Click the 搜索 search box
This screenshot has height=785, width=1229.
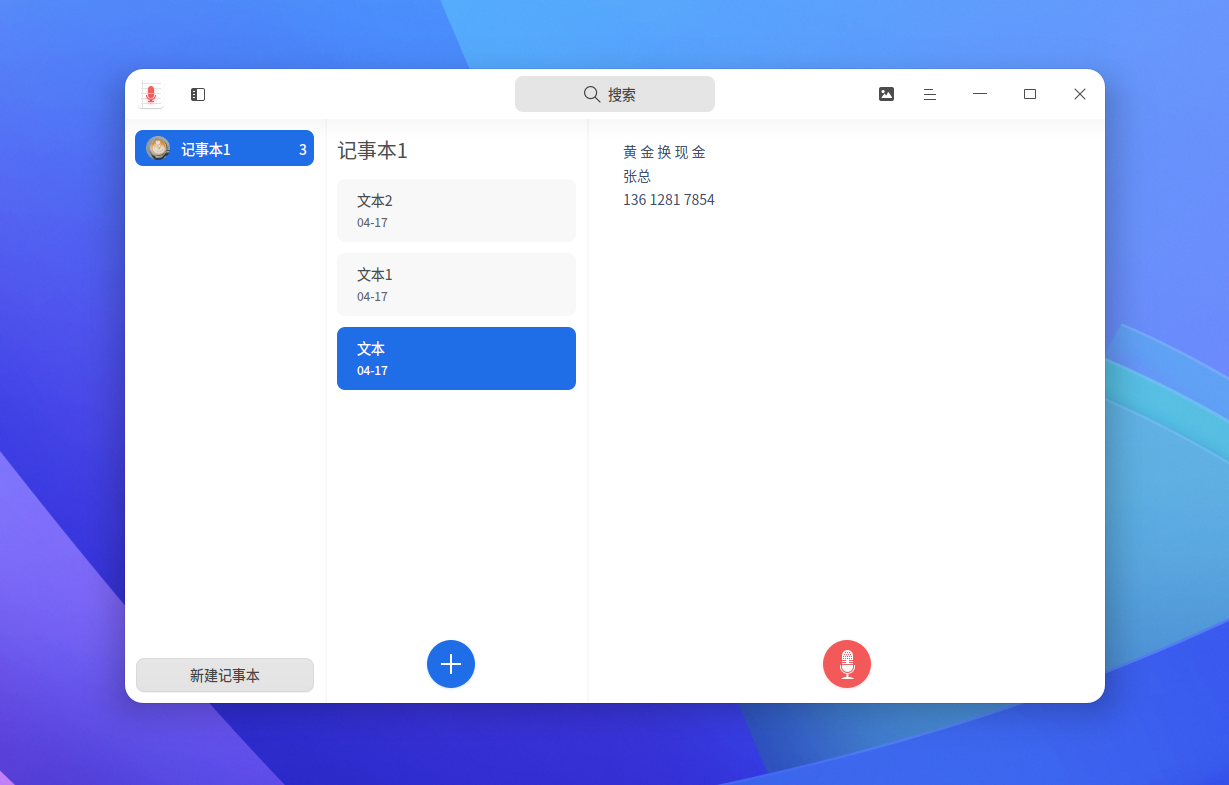coord(614,95)
